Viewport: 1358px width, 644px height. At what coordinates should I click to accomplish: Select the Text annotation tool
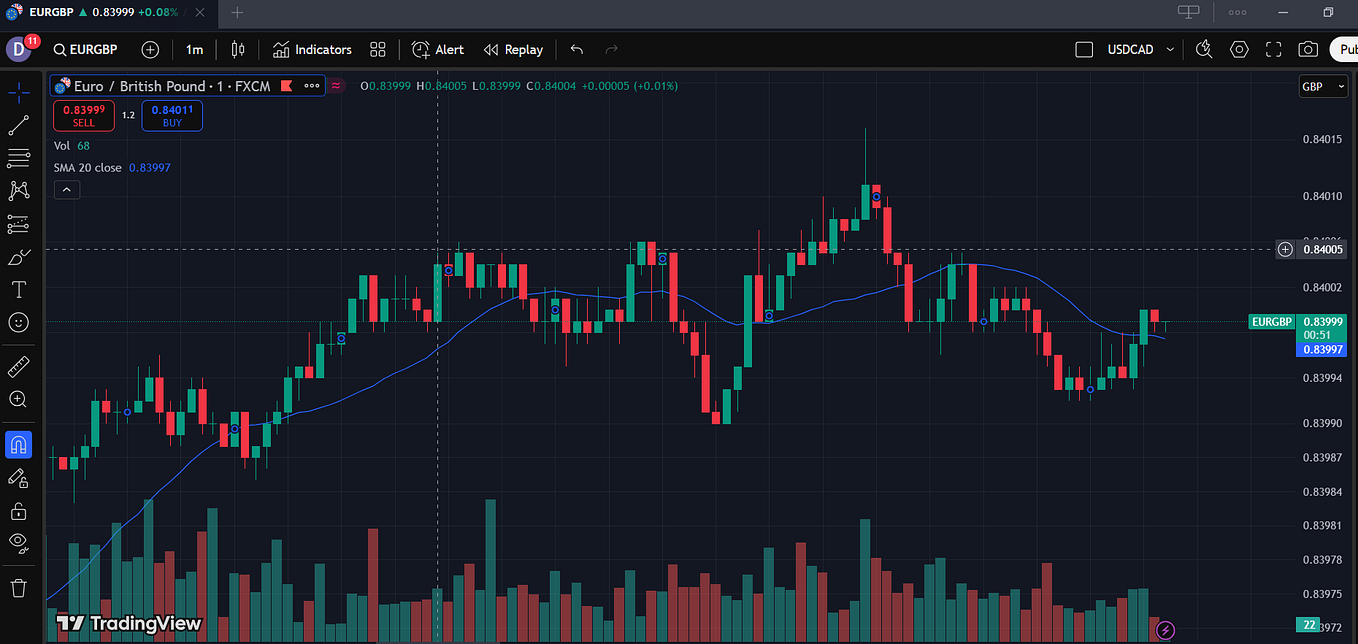click(x=19, y=290)
